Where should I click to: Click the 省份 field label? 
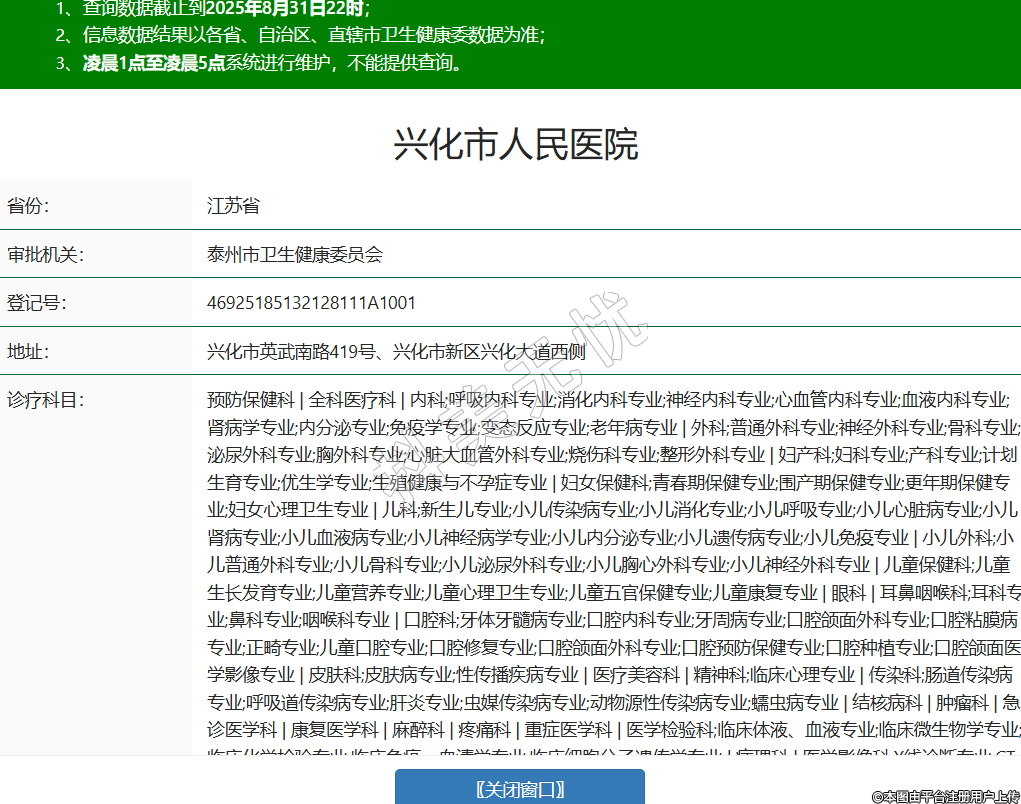pos(28,206)
